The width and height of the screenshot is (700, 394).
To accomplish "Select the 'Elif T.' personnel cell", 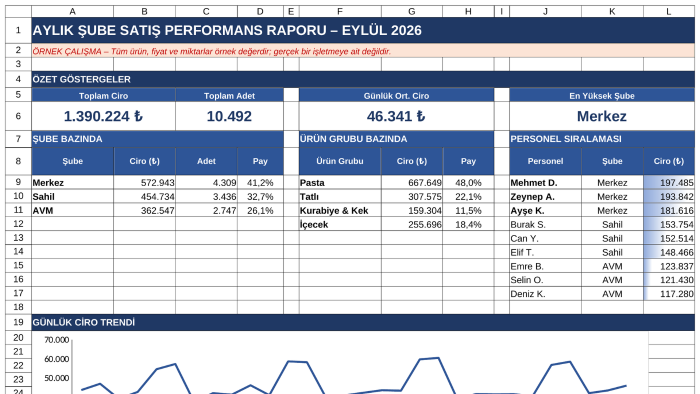I will coord(545,252).
